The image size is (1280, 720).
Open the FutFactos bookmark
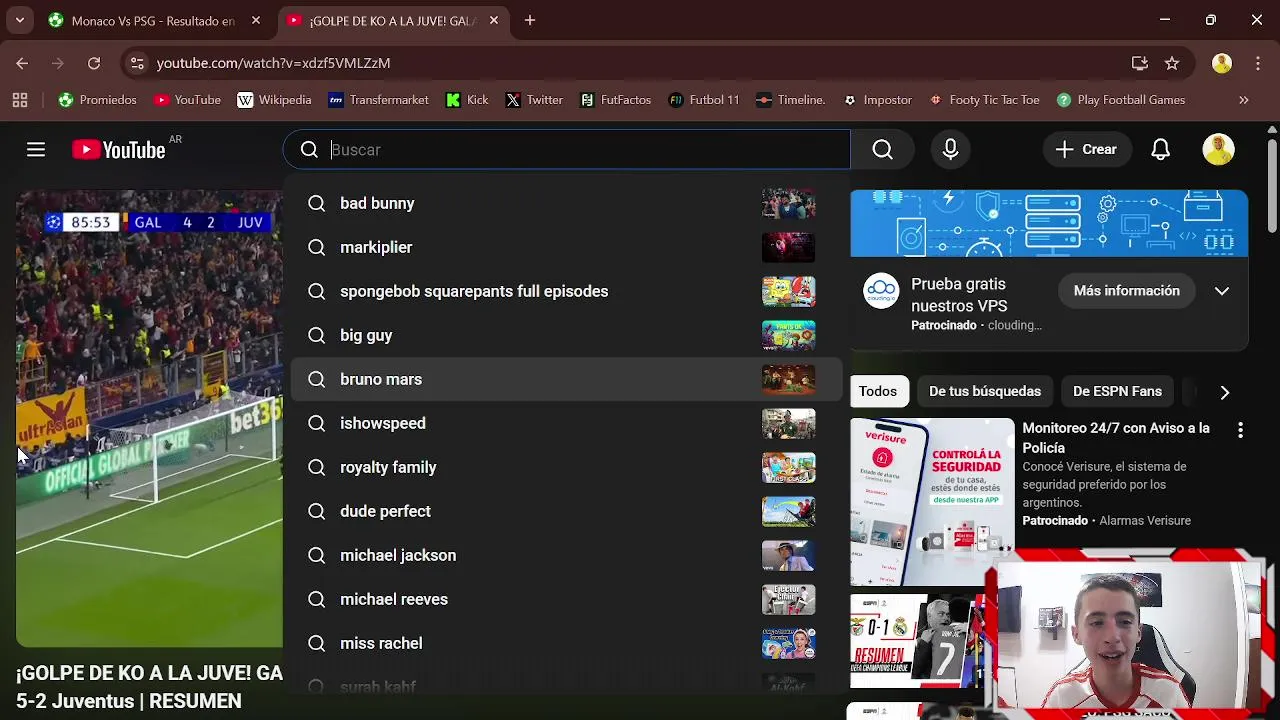point(615,100)
